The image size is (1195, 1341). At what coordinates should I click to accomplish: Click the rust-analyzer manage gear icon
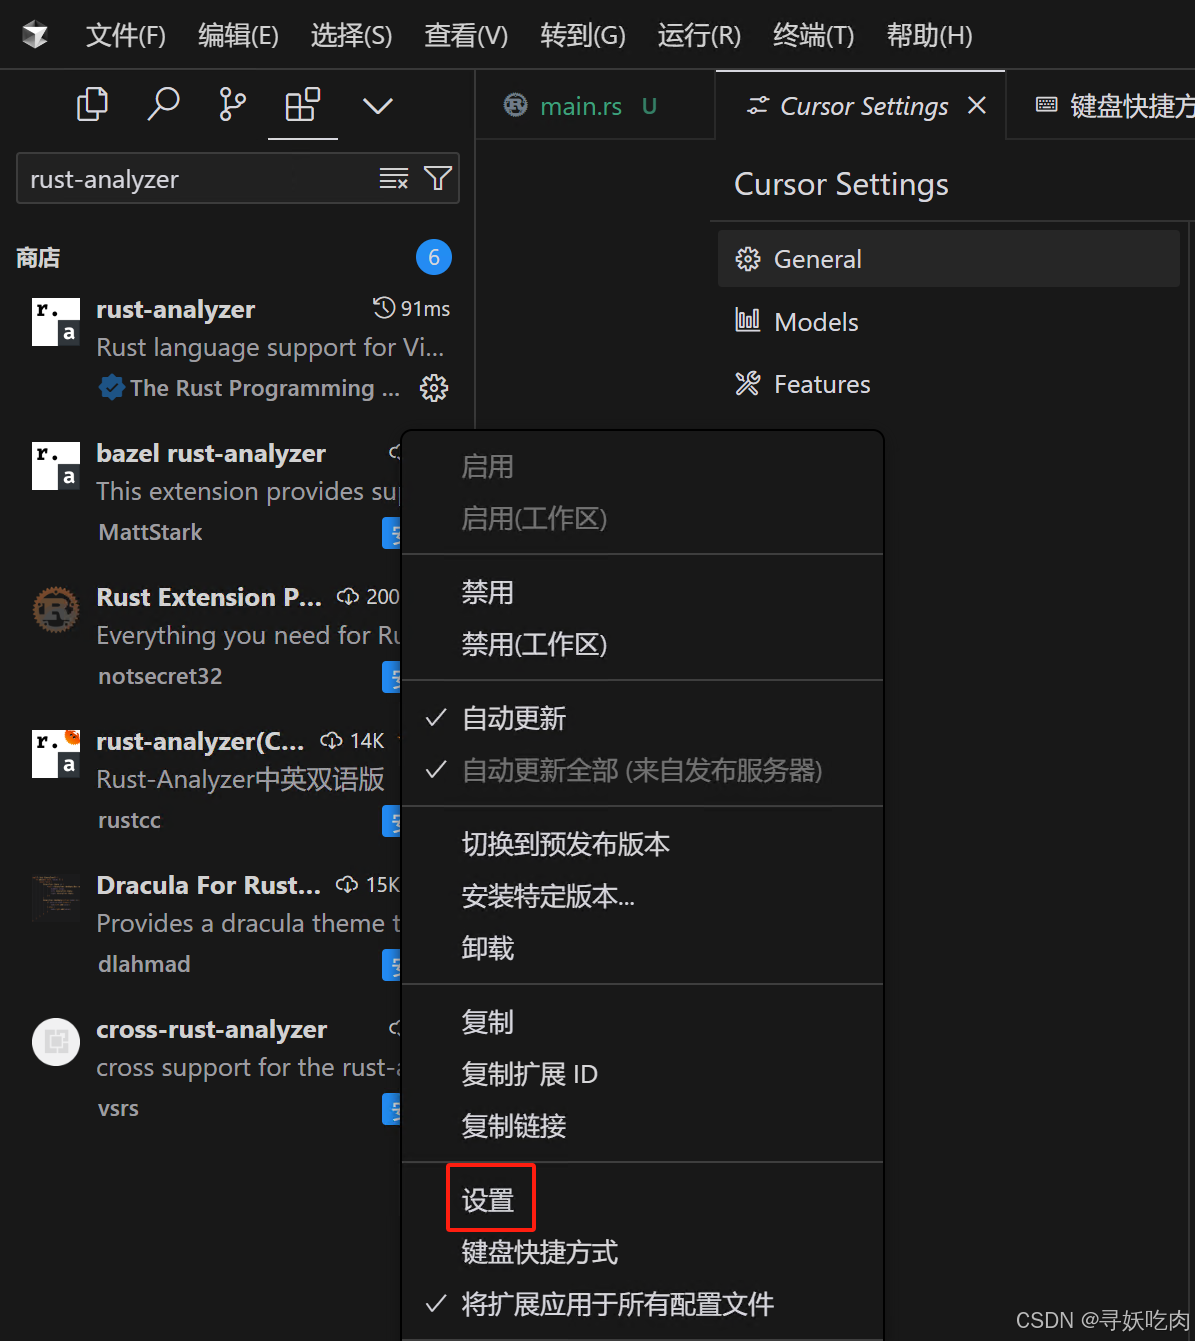434,388
